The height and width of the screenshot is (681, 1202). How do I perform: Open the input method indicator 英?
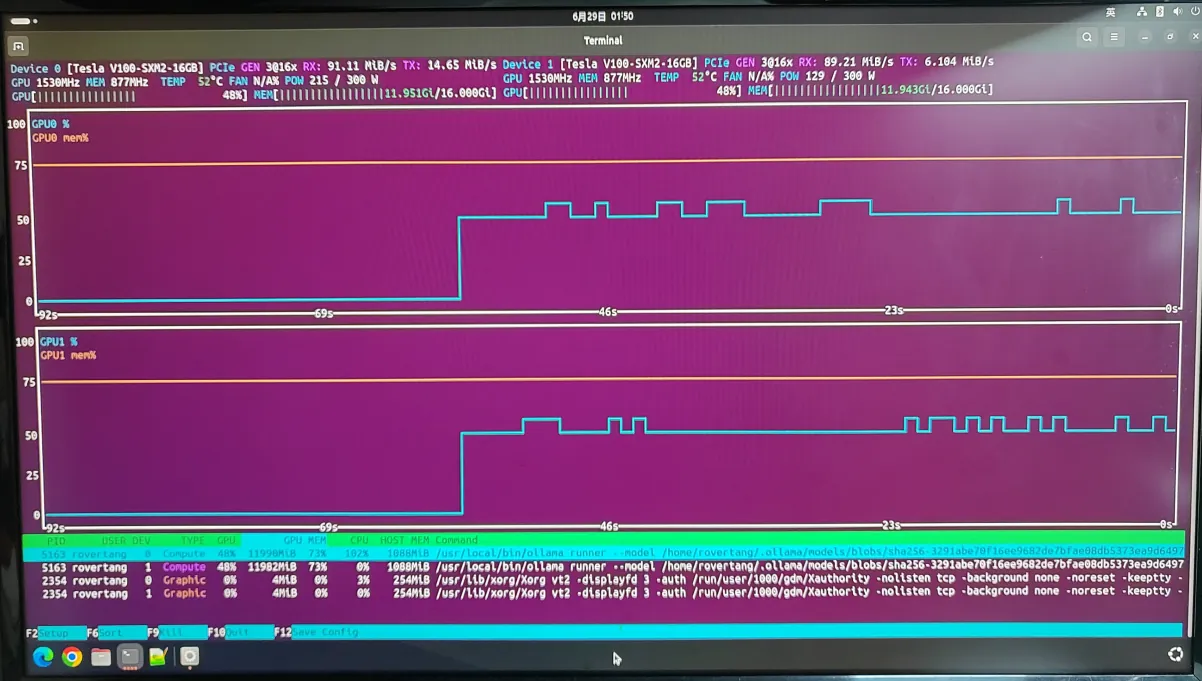(x=1111, y=12)
